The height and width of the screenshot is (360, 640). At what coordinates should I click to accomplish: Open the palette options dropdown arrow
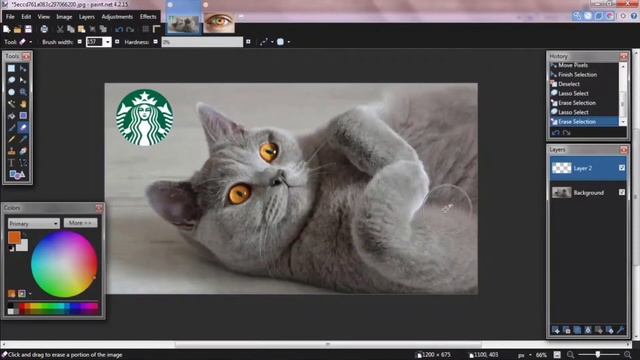coord(30,293)
